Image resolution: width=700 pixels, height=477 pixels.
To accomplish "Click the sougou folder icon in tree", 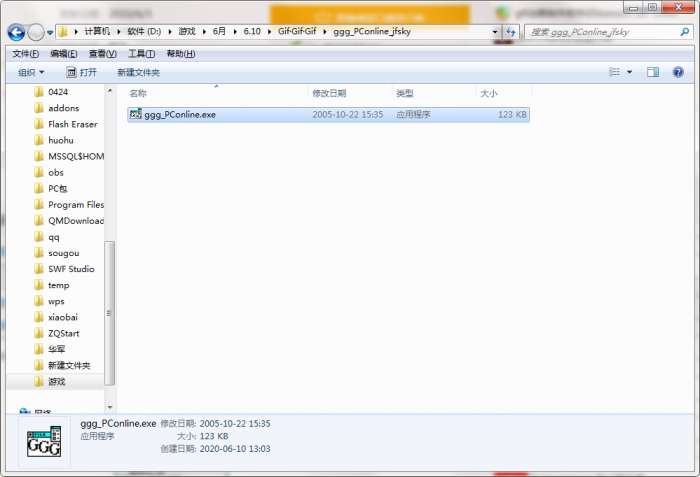I will point(39,253).
